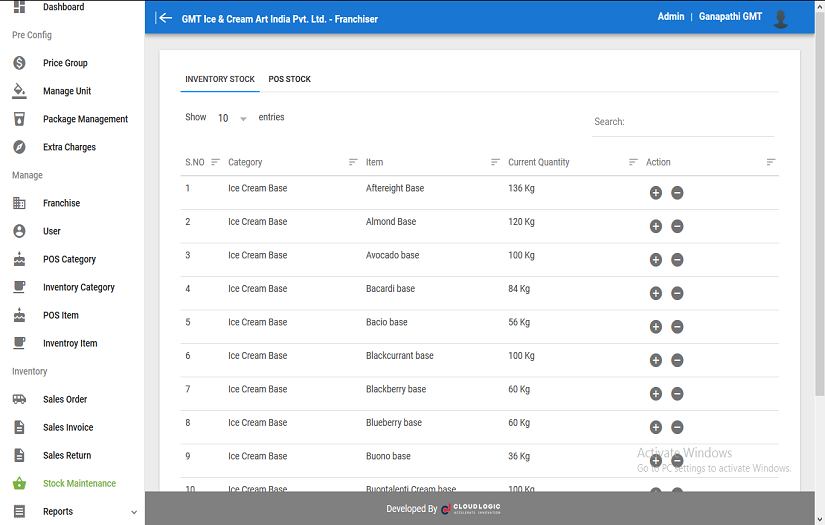This screenshot has width=825, height=525.
Task: Click the 120 Kg quantity cell
Action: pos(521,222)
